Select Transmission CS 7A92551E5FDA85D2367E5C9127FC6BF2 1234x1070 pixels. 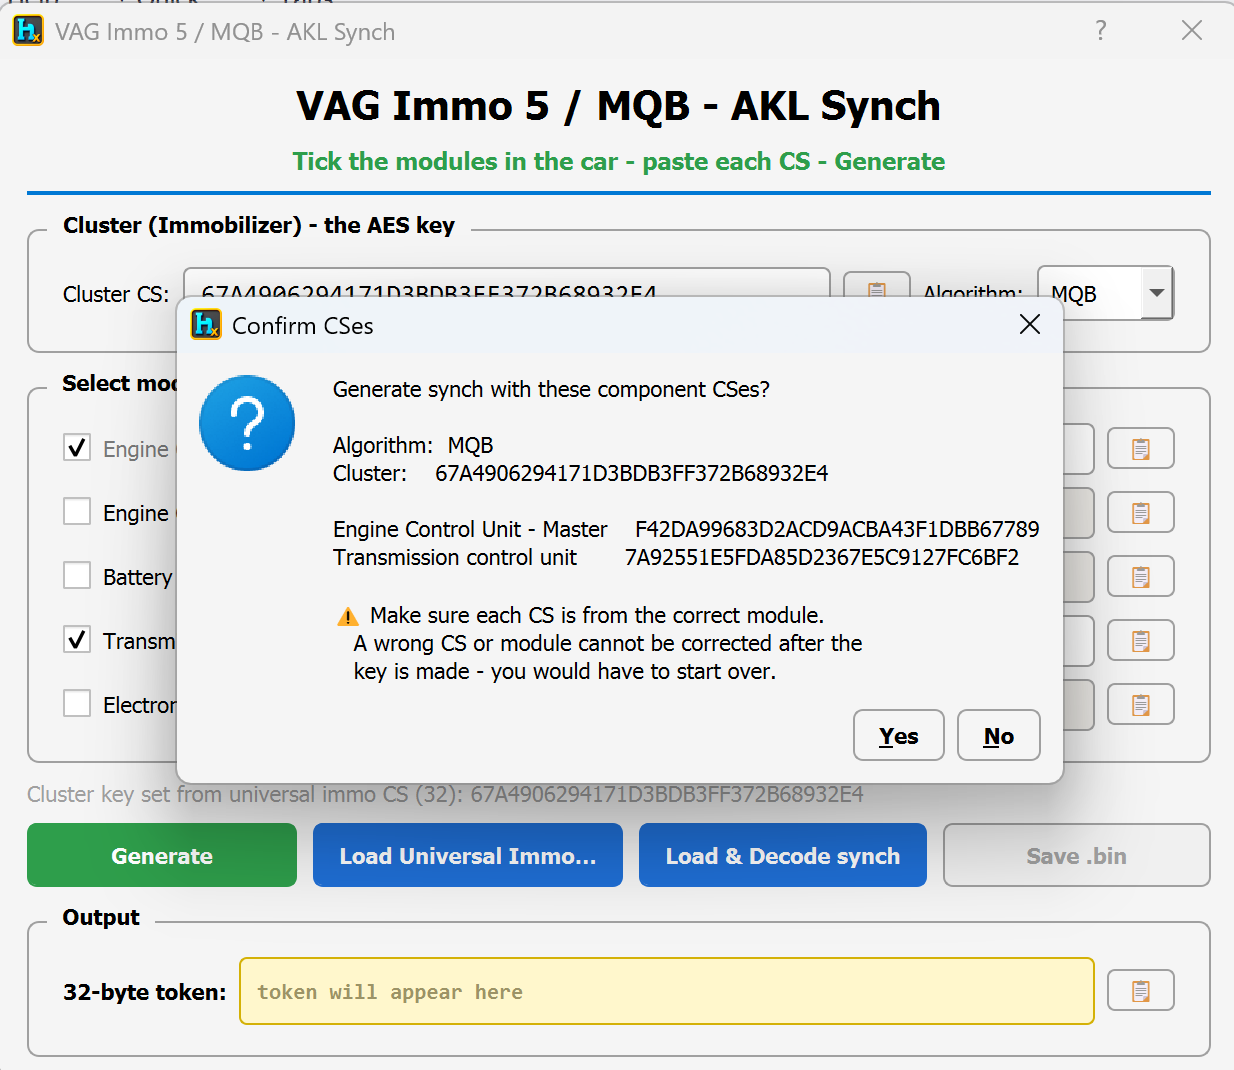click(x=822, y=557)
